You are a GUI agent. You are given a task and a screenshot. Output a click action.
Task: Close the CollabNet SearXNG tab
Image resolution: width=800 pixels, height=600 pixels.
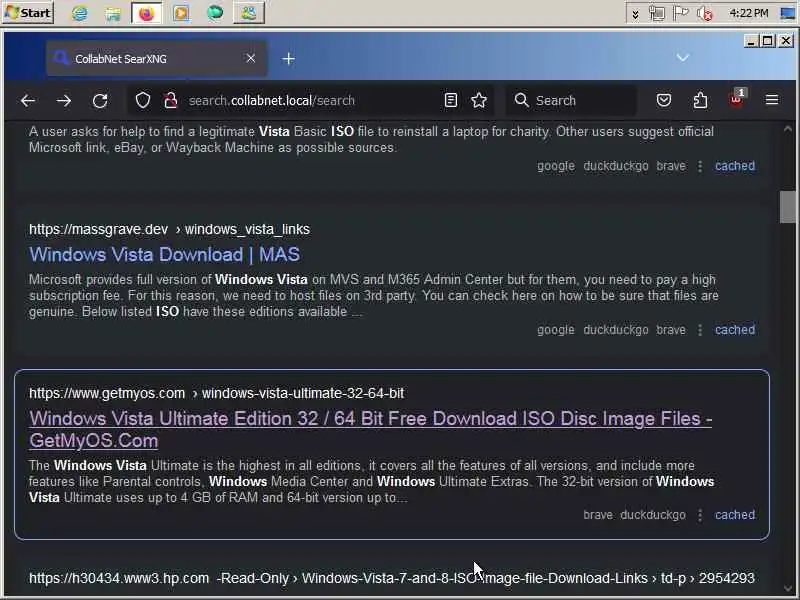click(x=251, y=58)
